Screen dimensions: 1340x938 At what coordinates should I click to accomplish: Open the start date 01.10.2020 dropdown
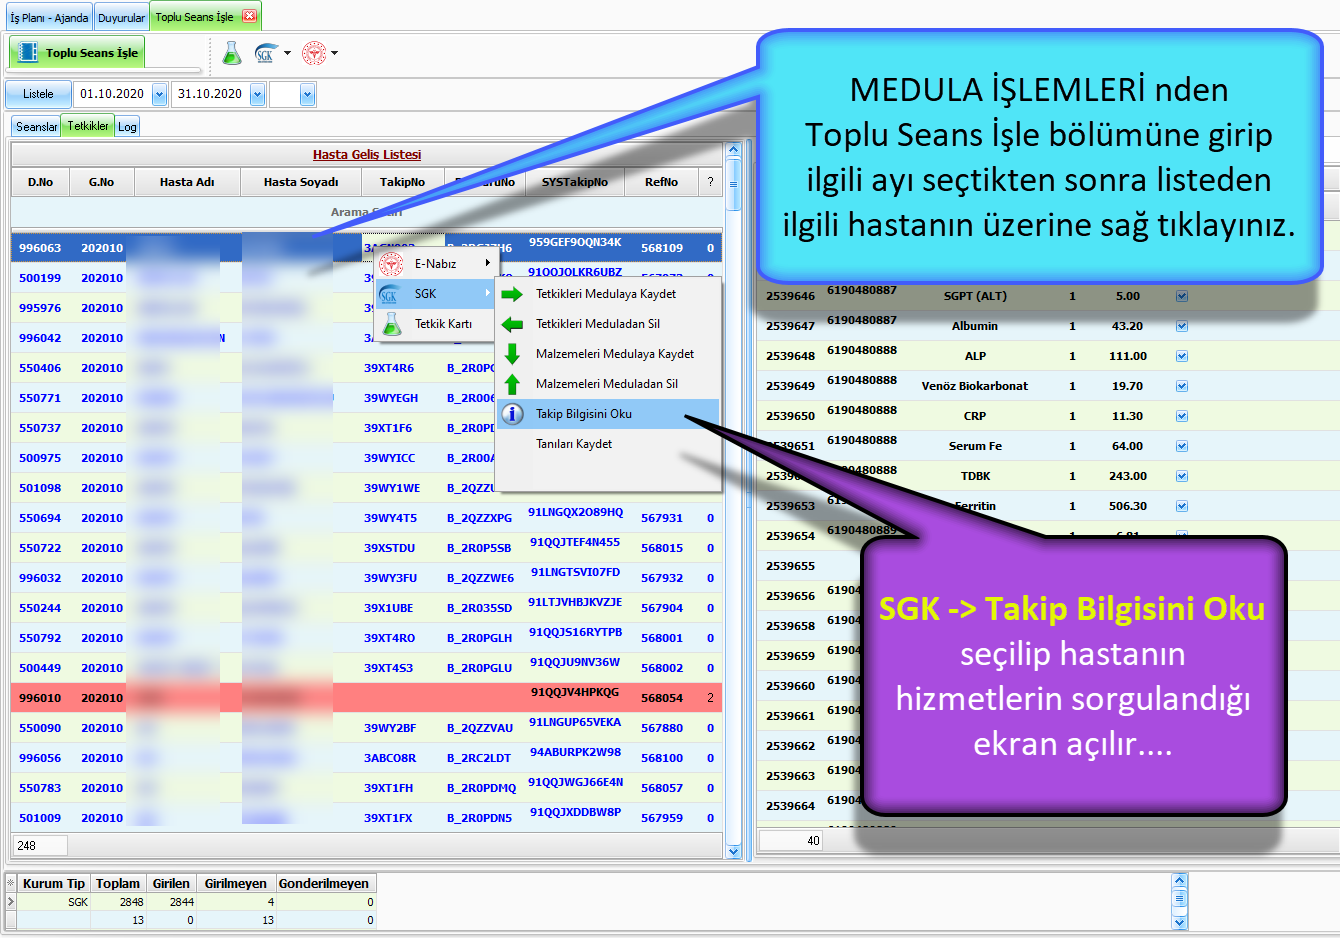point(159,94)
